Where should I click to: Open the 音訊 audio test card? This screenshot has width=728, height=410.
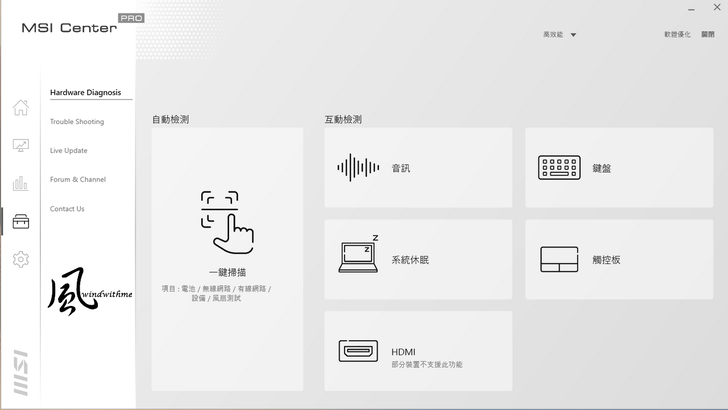click(x=418, y=168)
